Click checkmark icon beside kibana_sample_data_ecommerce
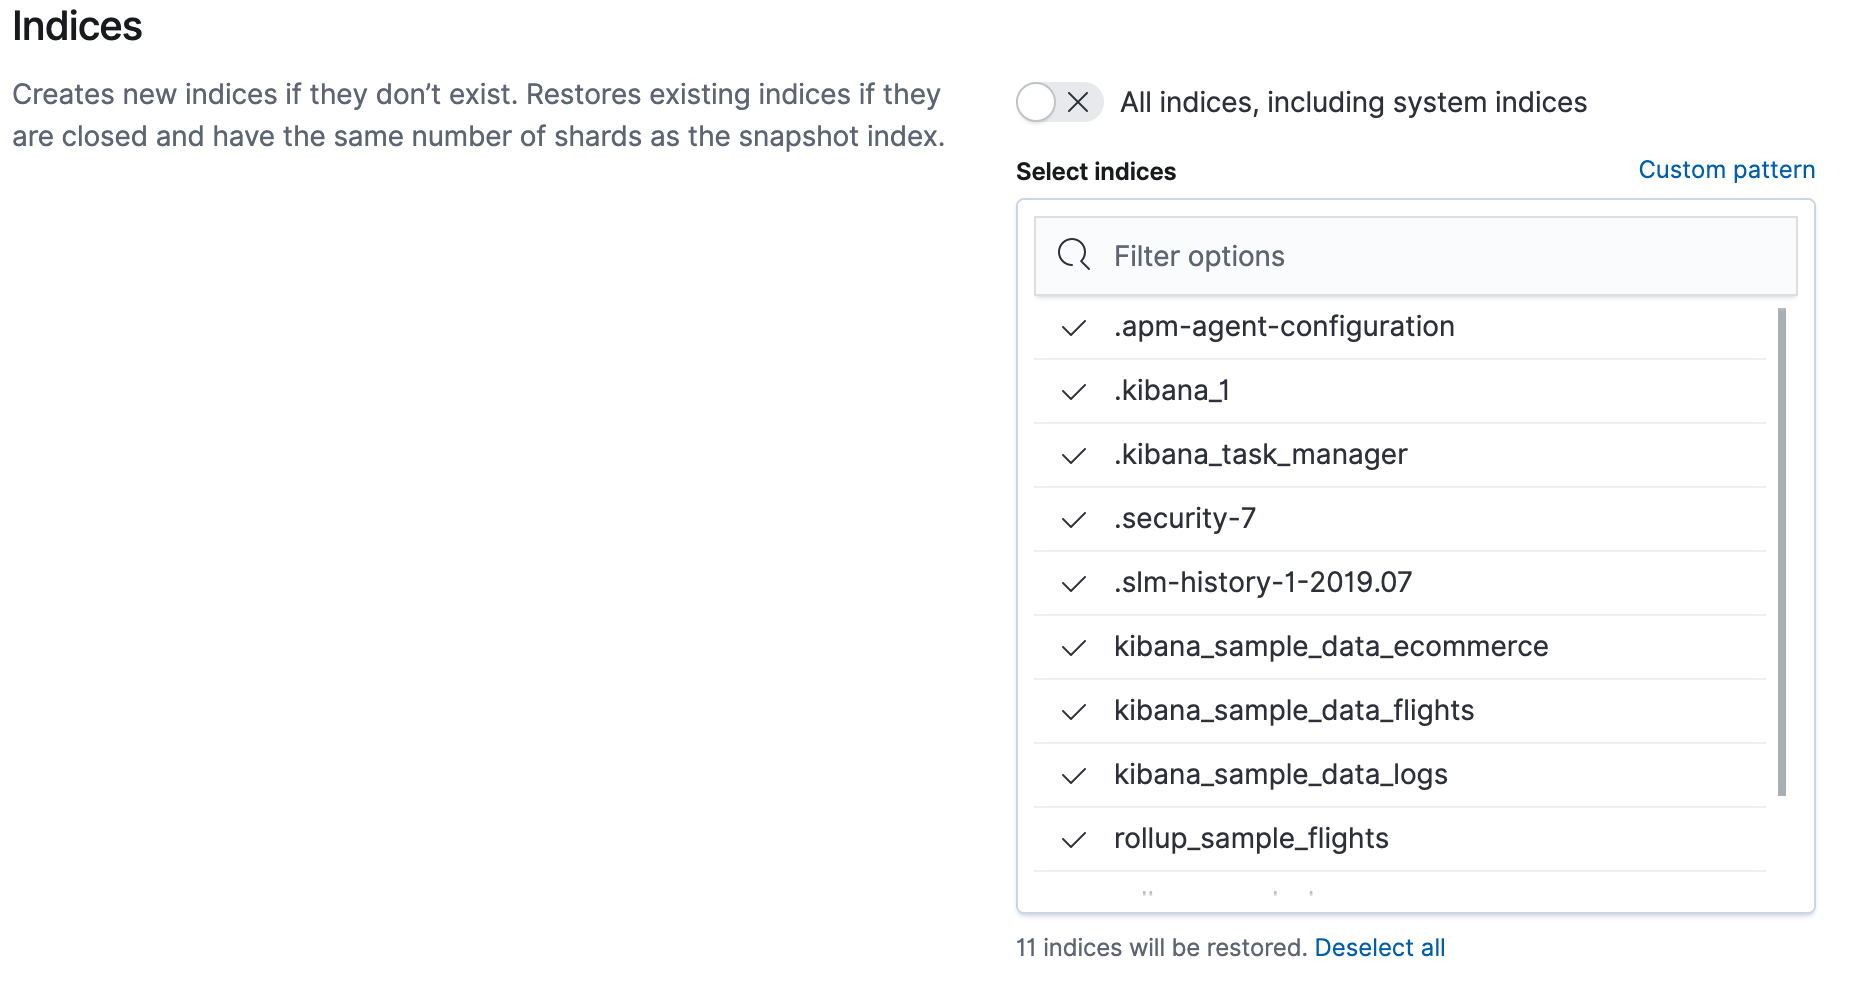The height and width of the screenshot is (982, 1850). click(x=1073, y=648)
